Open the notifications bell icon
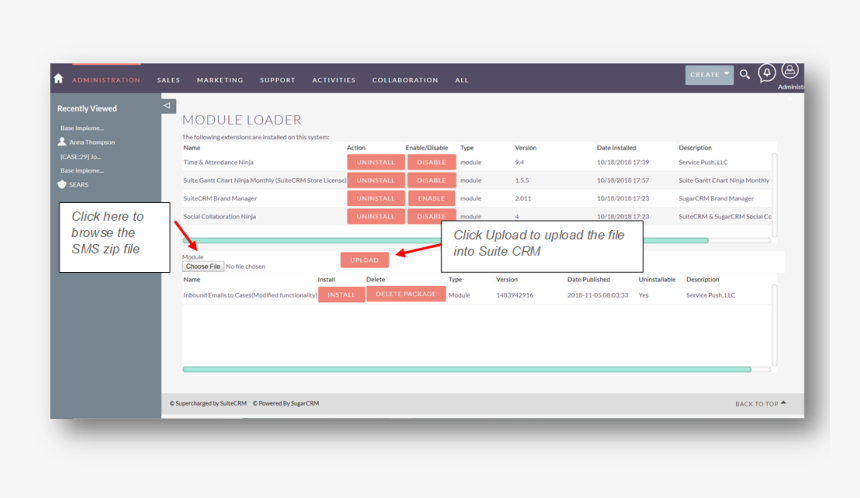 (x=767, y=73)
